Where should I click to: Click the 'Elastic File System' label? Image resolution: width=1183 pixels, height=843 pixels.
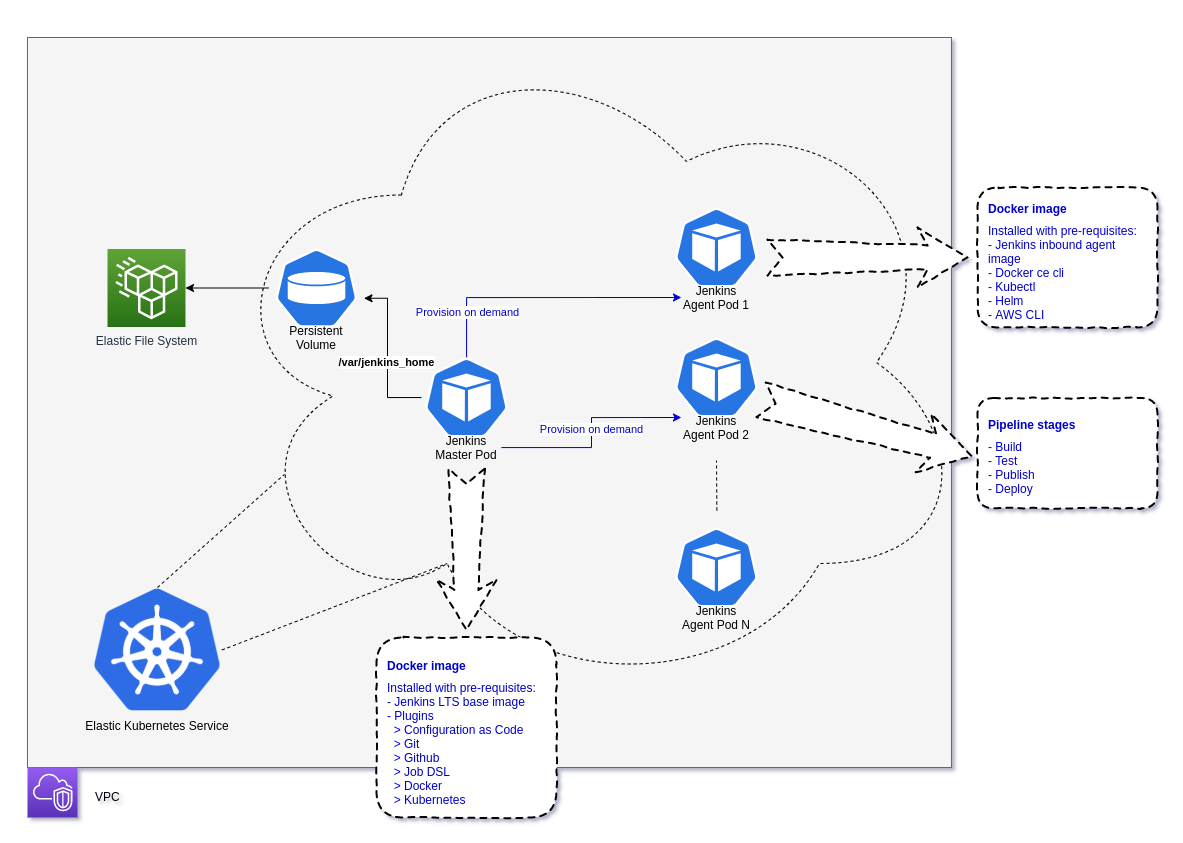tap(146, 341)
